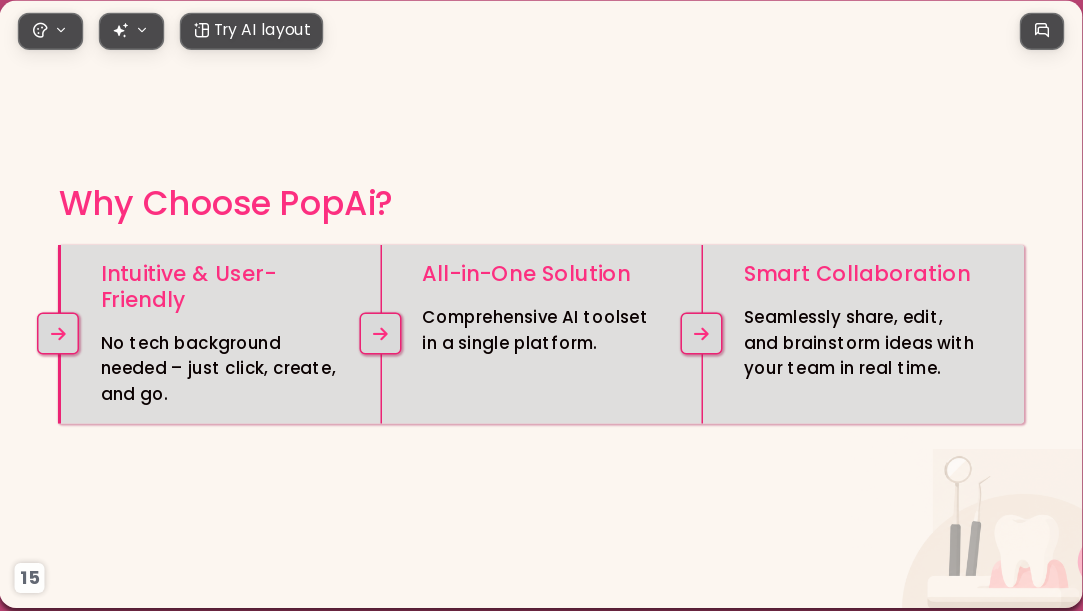Screen dimensions: 1083x611
Task: Click the Try AI layout button
Action: pyautogui.click(x=251, y=31)
